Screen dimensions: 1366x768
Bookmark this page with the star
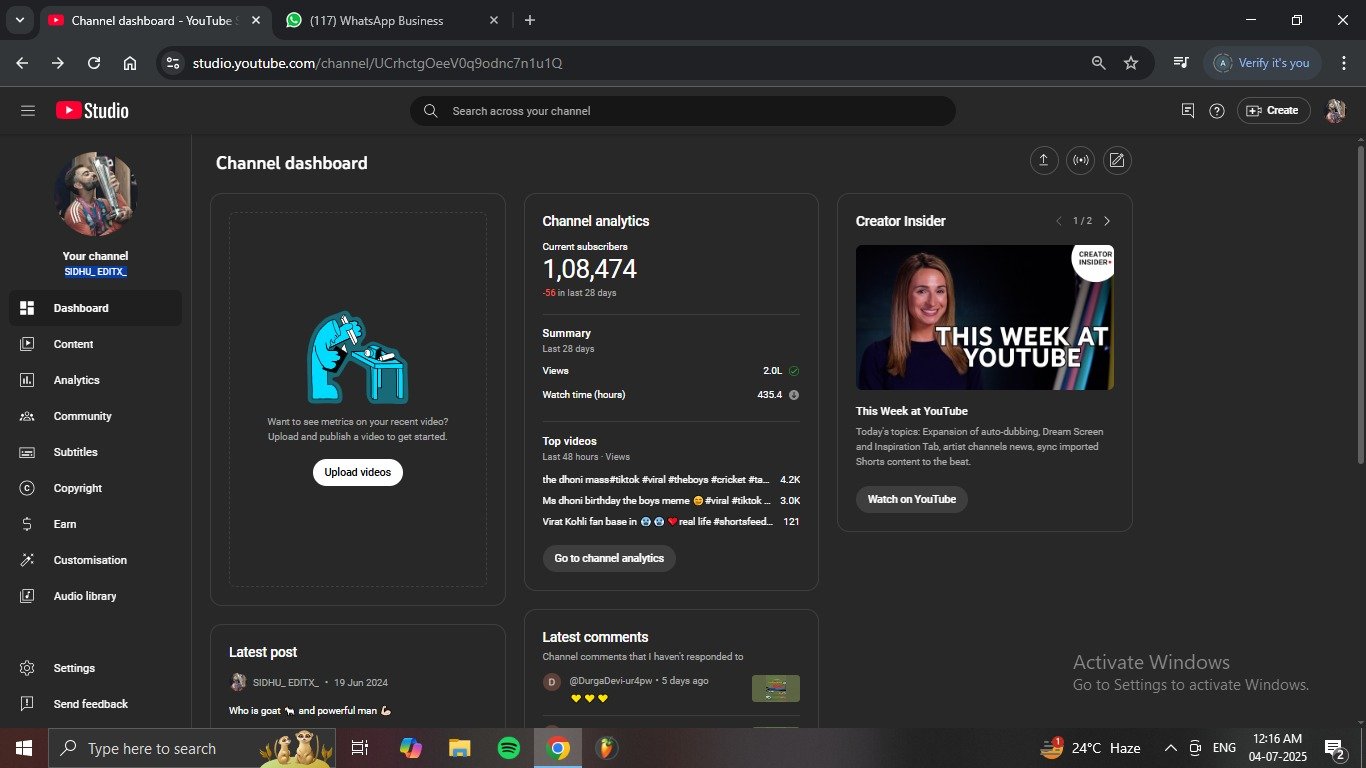pyautogui.click(x=1131, y=63)
